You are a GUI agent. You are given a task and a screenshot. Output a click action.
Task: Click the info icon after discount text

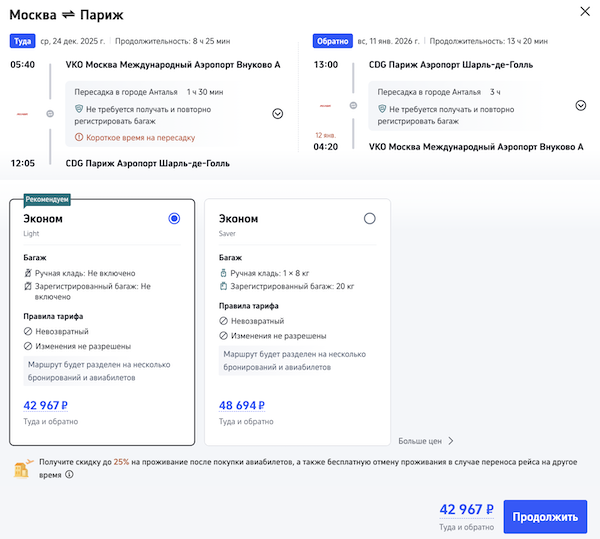click(x=70, y=475)
